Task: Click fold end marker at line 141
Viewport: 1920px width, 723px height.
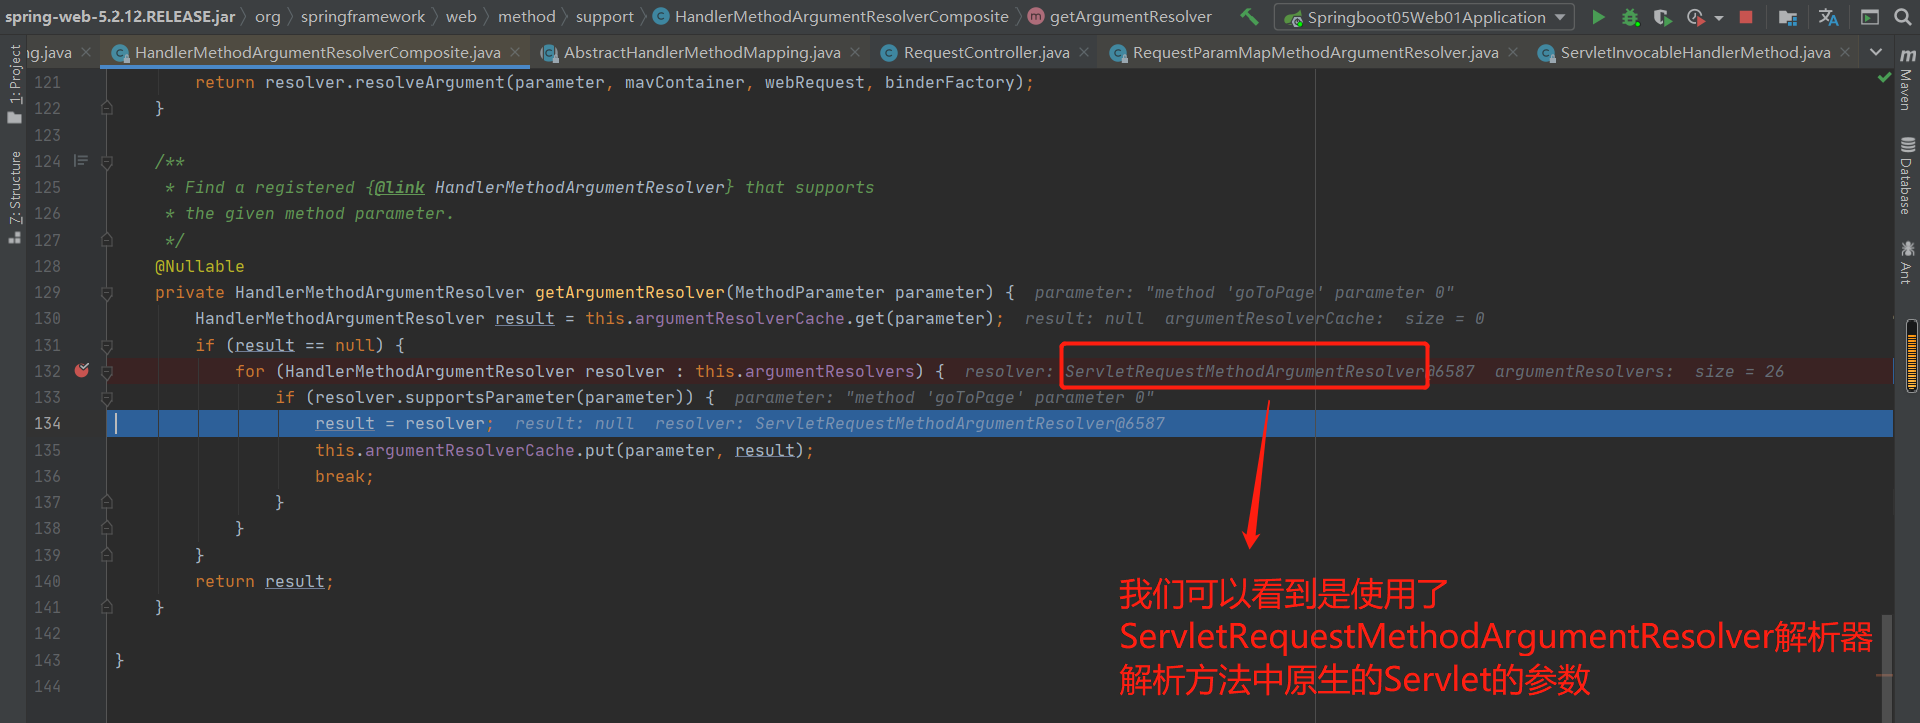Action: point(107,607)
